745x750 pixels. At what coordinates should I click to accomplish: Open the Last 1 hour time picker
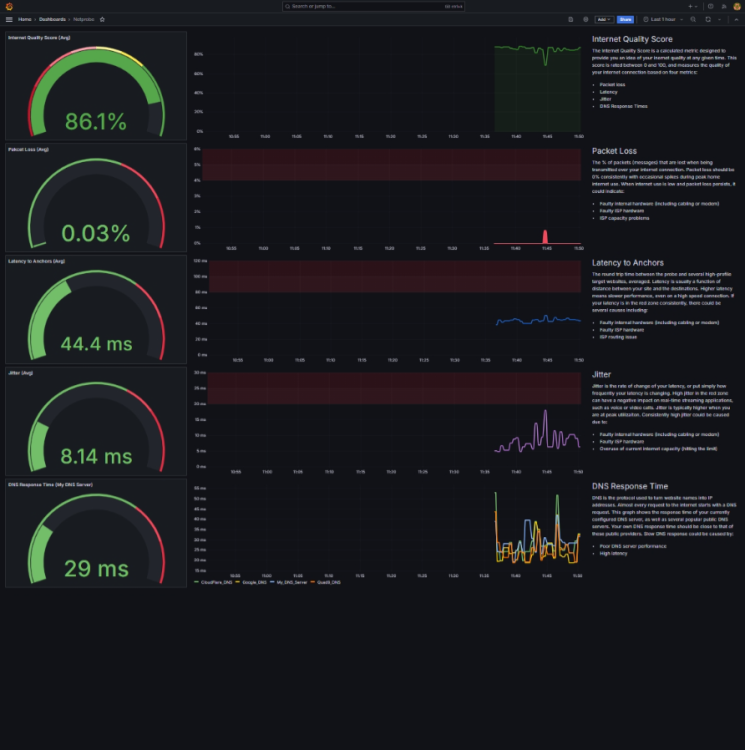click(x=663, y=19)
